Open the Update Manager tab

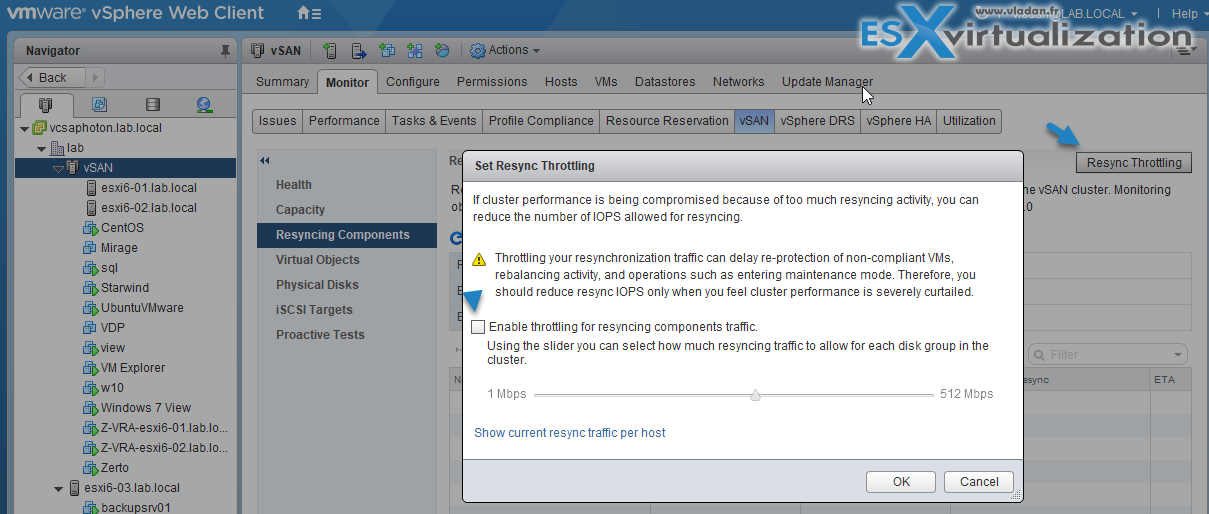pos(827,82)
